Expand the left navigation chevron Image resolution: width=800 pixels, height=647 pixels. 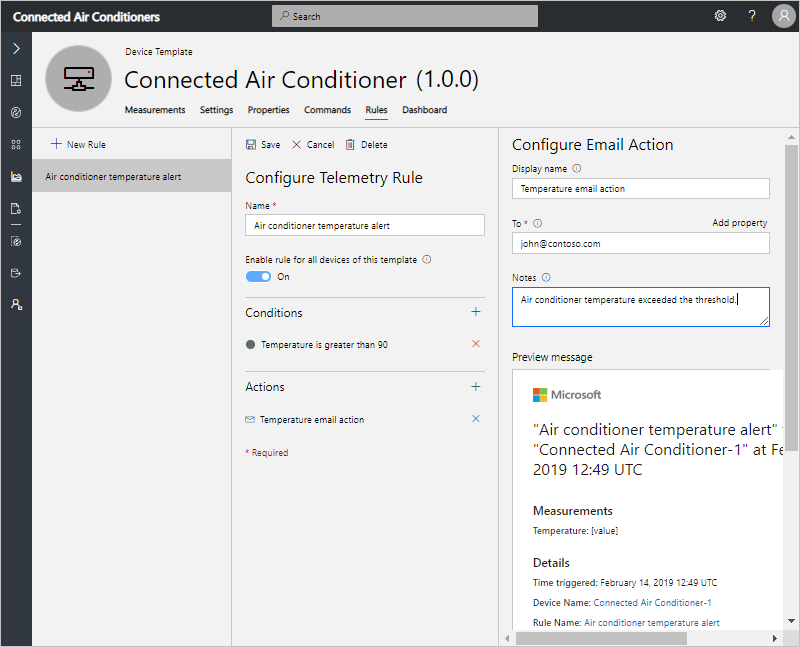16,48
